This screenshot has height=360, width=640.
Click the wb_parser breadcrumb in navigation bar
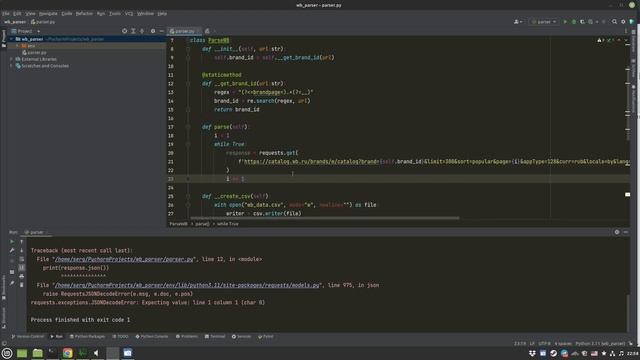click(15, 22)
